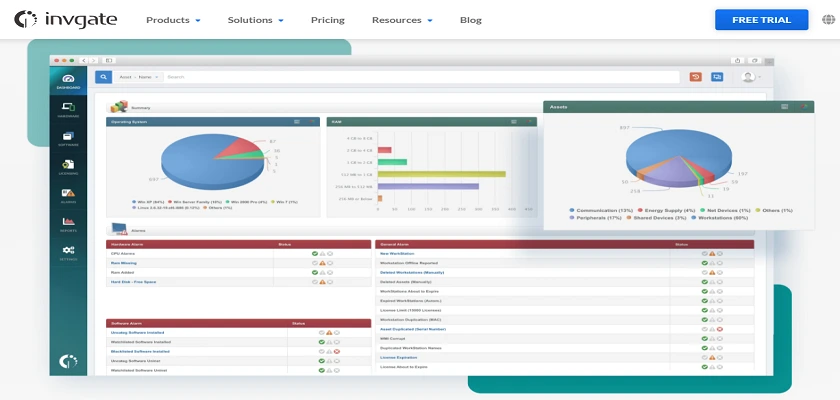The image size is (840, 400).
Task: Click the globe language icon
Action: (x=828, y=20)
